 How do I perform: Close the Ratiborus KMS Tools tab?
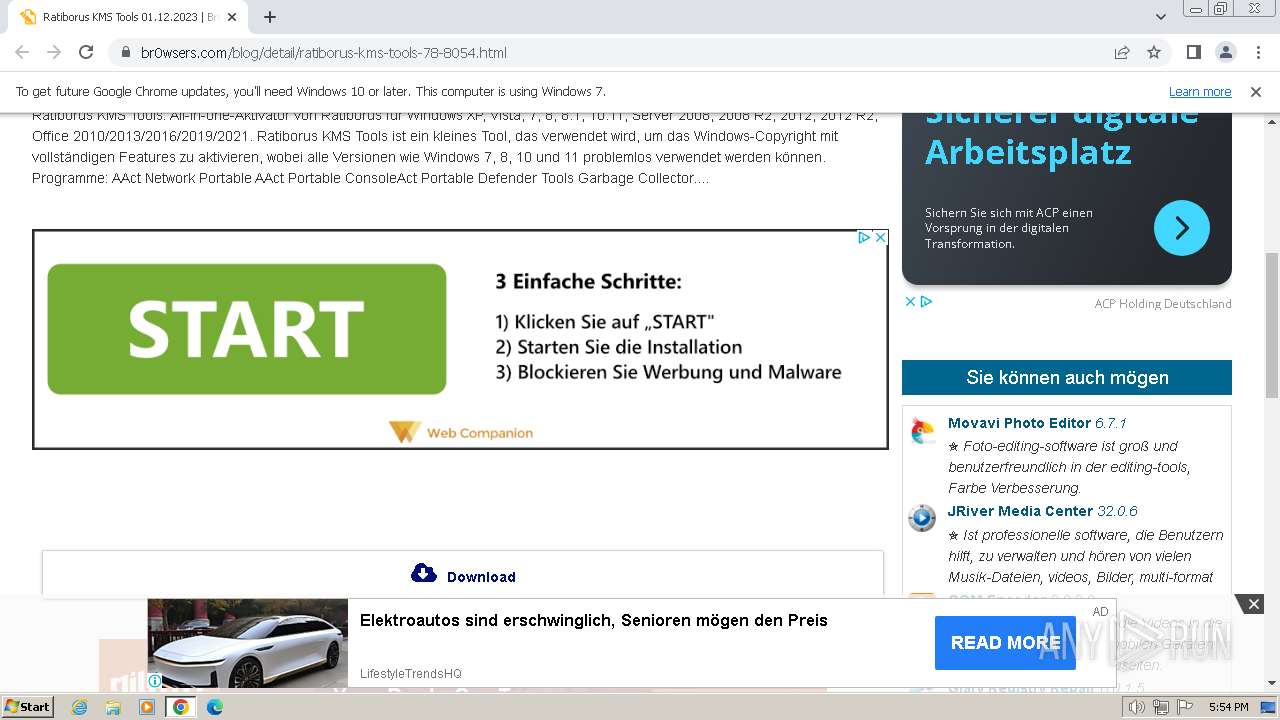coord(233,17)
